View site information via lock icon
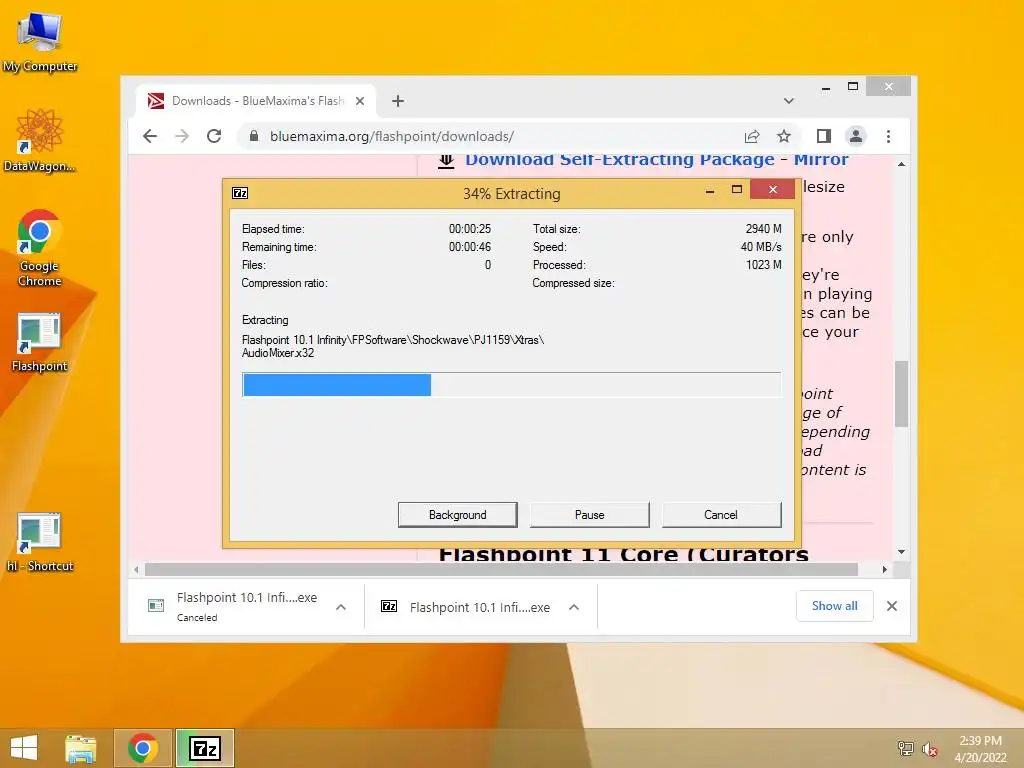The image size is (1024, 768). pos(254,136)
